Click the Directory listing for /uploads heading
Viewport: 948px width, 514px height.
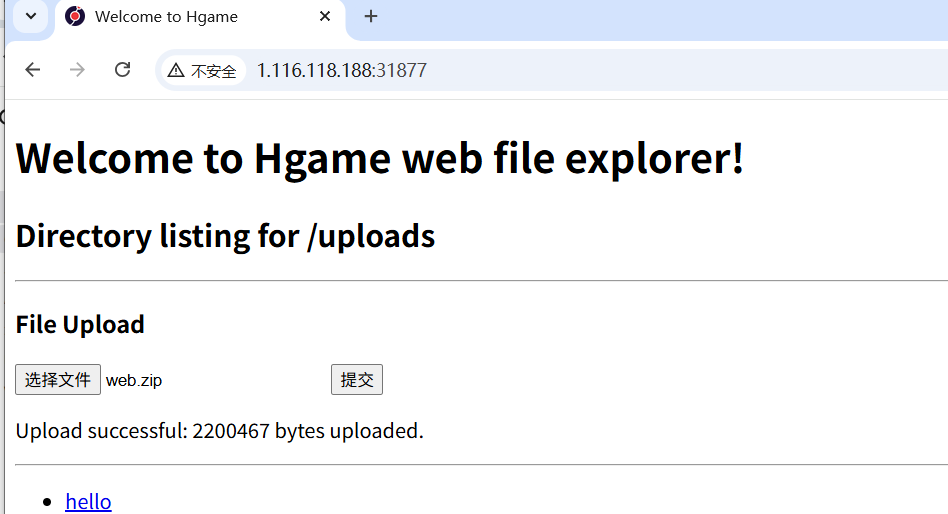(225, 236)
